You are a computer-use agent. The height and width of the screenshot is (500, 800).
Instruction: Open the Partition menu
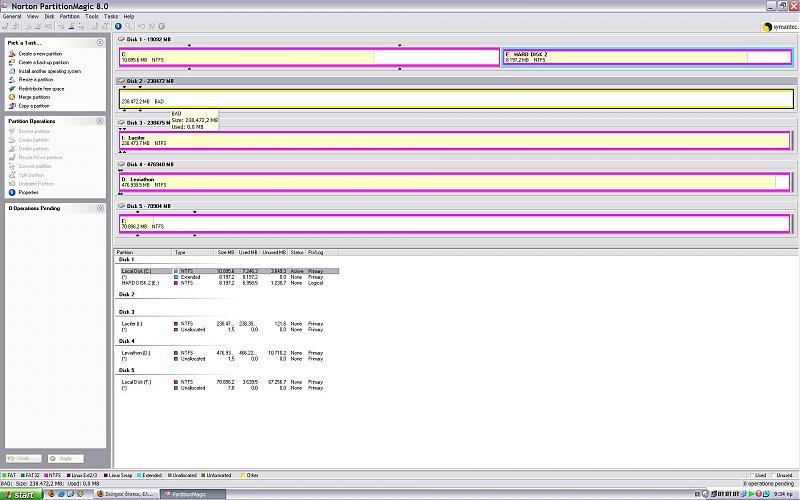tap(69, 16)
